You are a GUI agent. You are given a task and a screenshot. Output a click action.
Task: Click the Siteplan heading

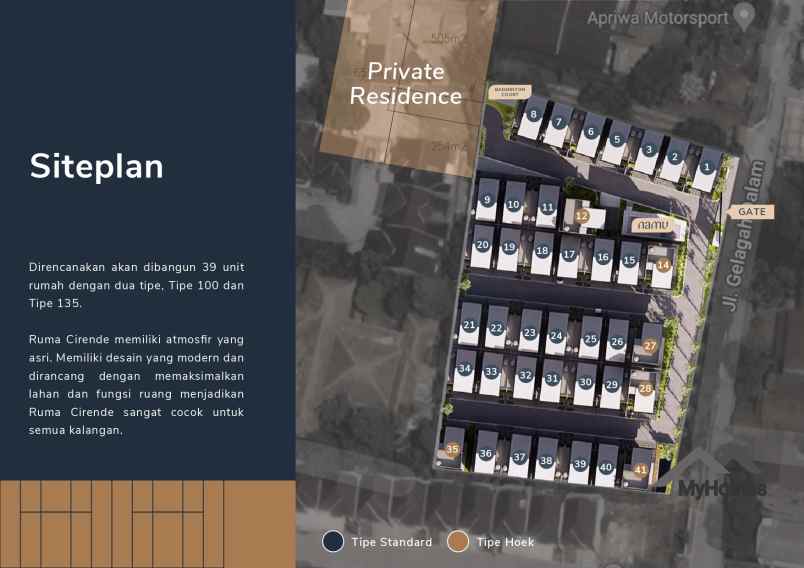96,167
